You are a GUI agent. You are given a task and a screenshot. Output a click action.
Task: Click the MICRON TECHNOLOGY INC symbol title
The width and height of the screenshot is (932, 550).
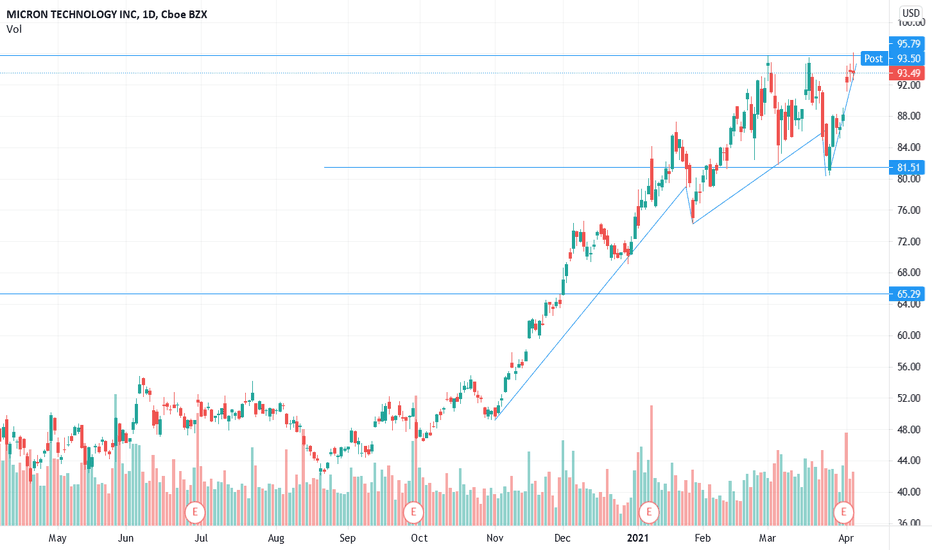coord(107,14)
